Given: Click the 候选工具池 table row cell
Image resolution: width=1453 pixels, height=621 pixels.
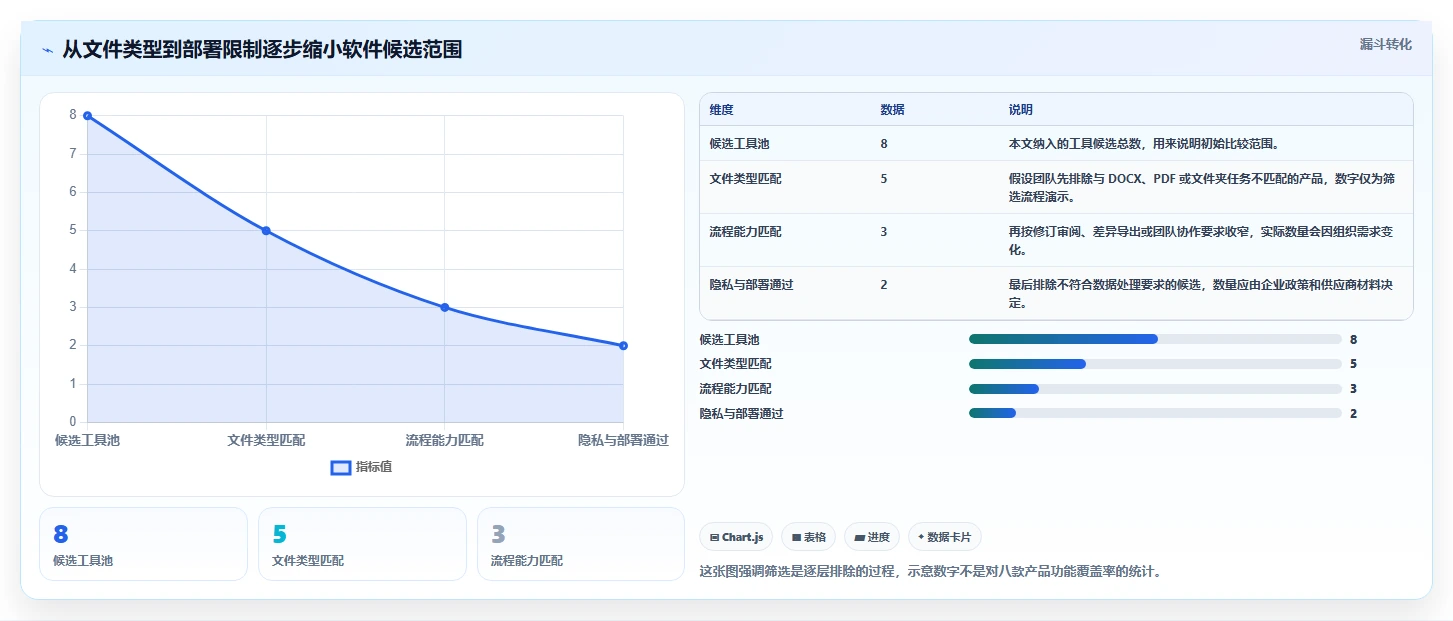Looking at the screenshot, I should pyautogui.click(x=740, y=144).
